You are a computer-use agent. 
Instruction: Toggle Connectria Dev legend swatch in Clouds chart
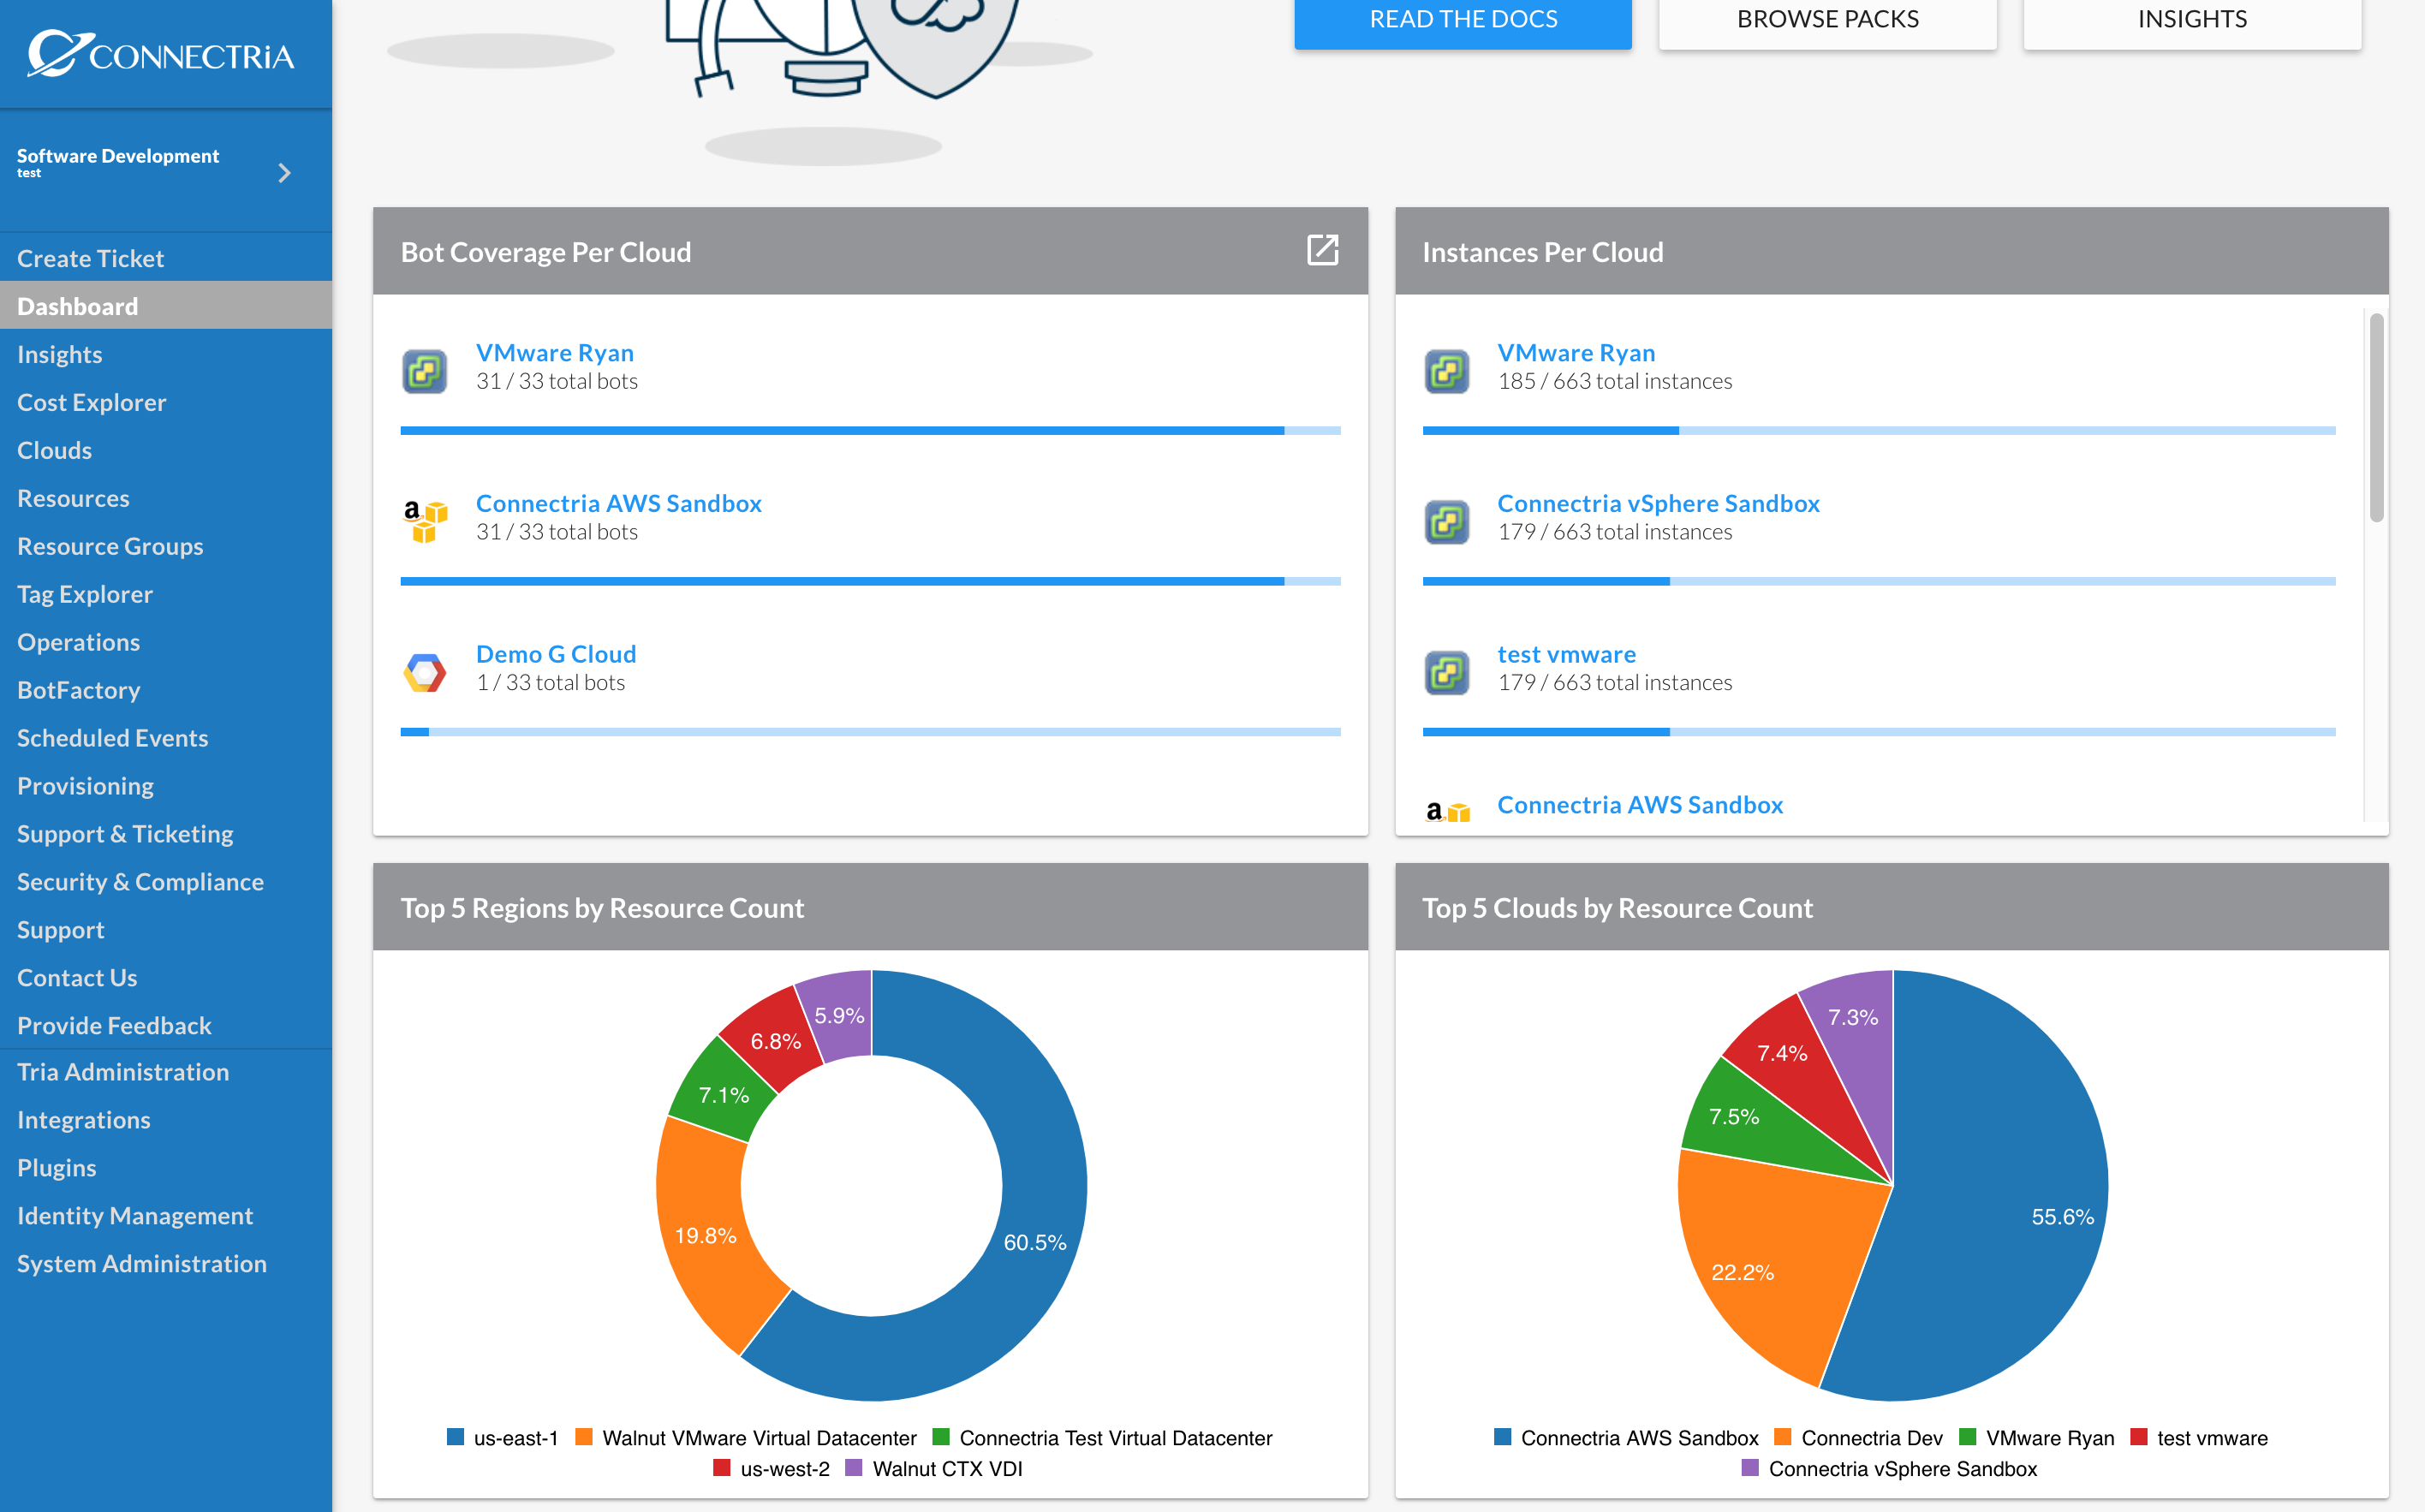tap(1782, 1437)
